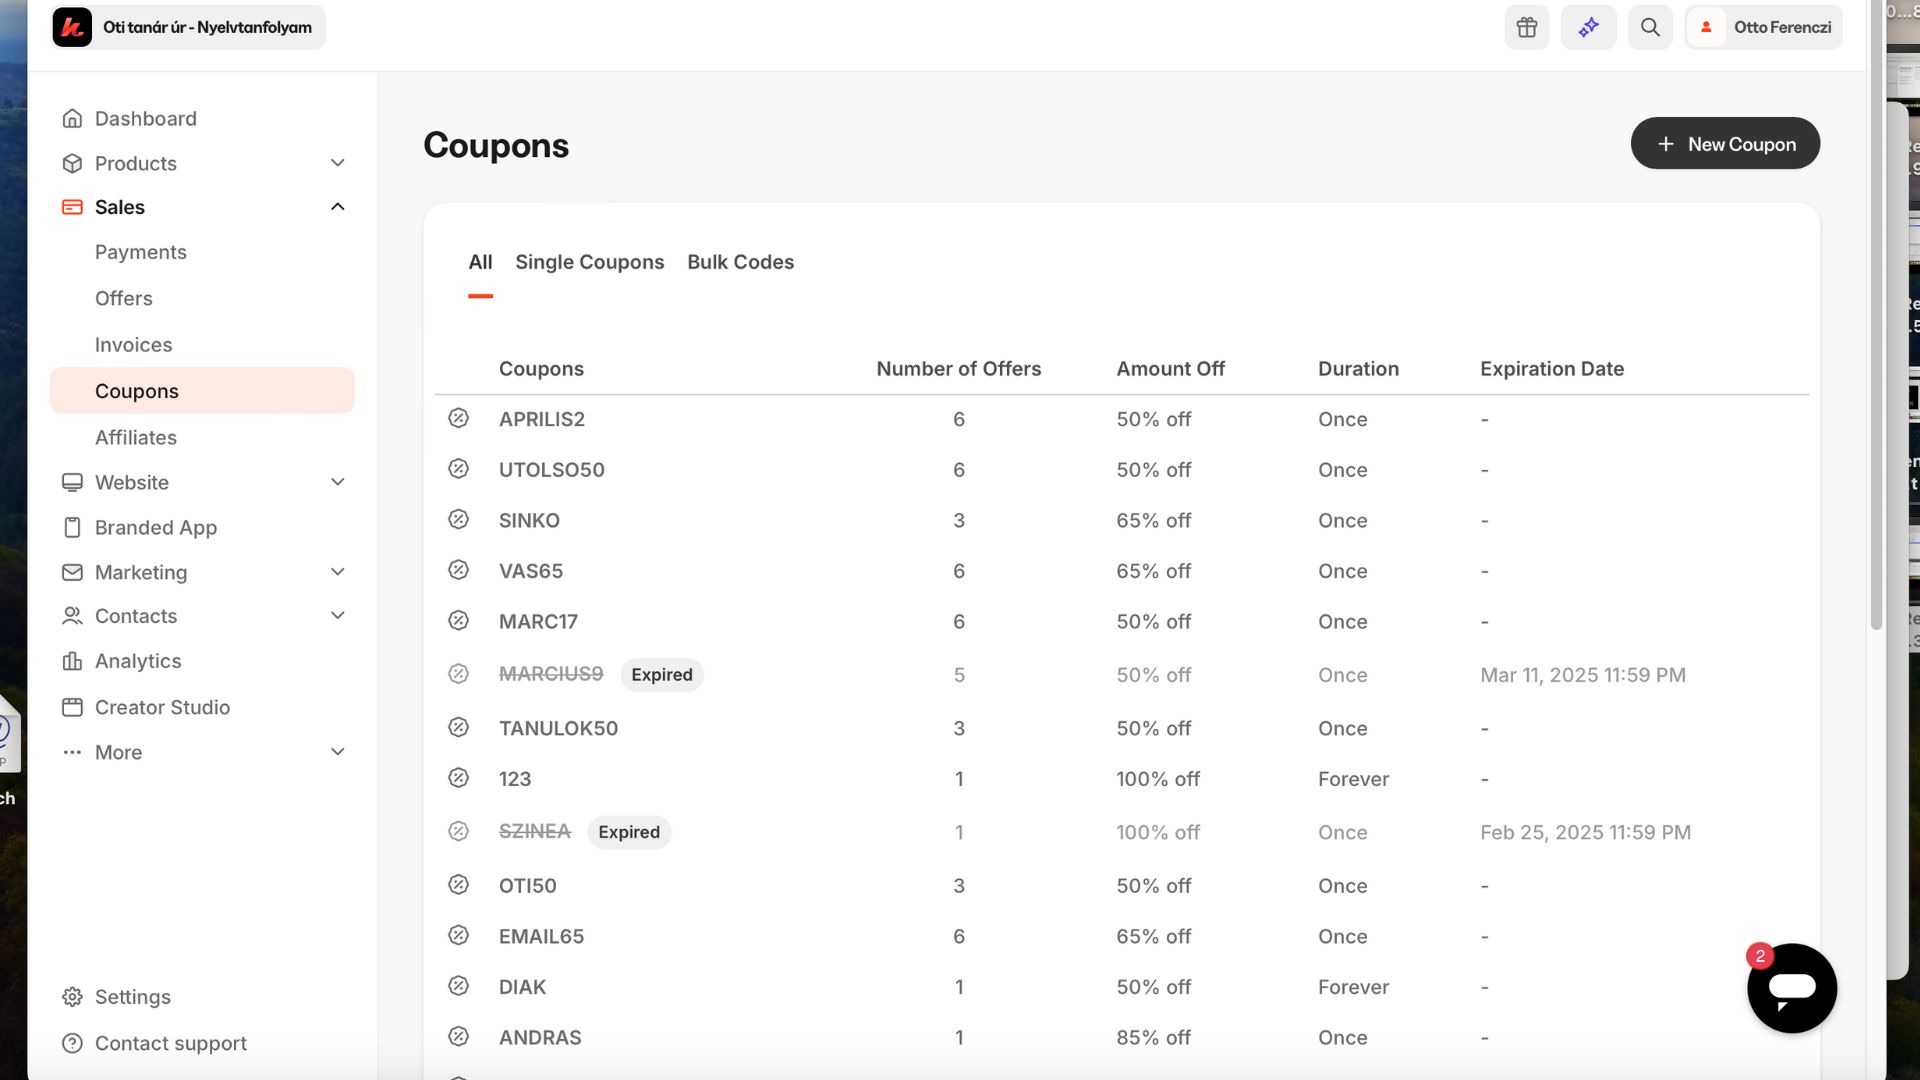Open the AI sparkle assistant icon
This screenshot has width=1920, height=1080.
pyautogui.click(x=1588, y=27)
